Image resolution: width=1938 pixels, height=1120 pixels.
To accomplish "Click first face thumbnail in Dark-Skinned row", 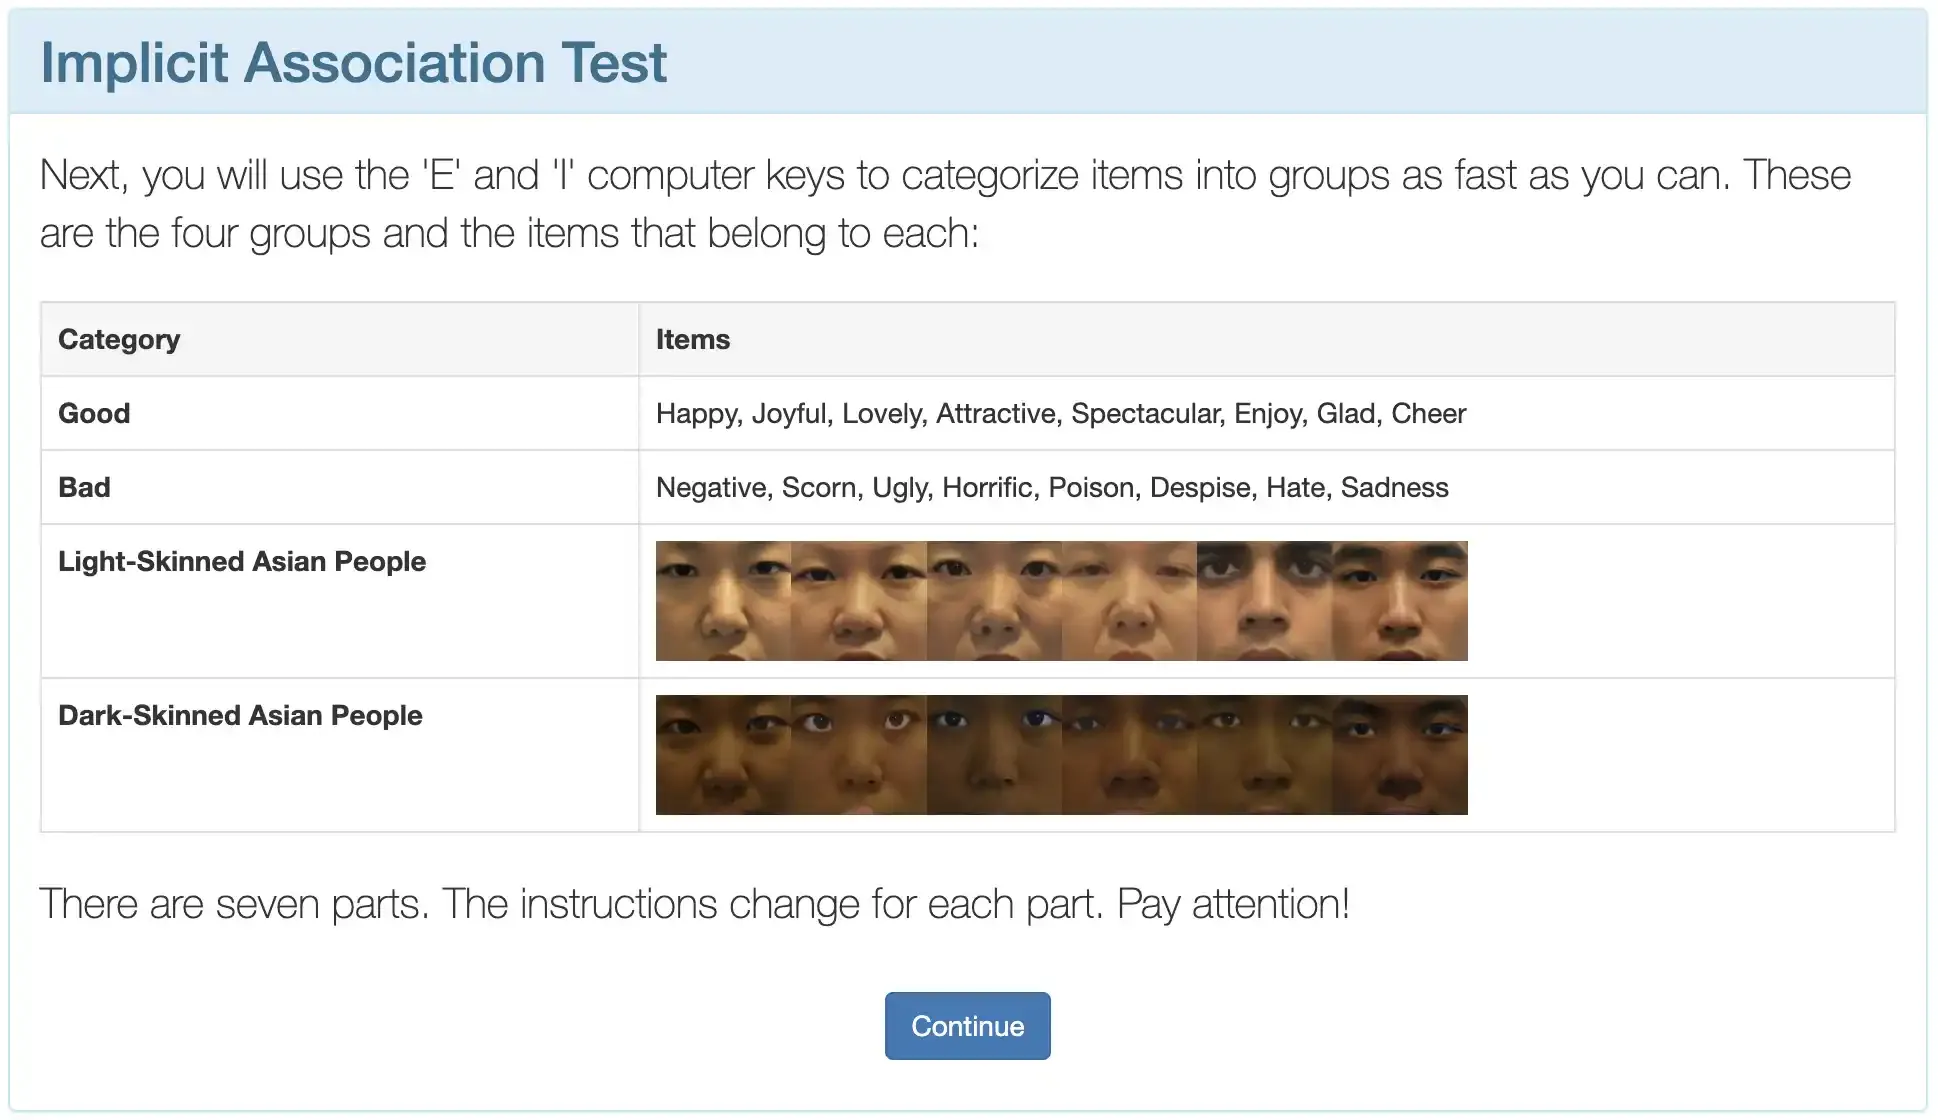I will (x=723, y=755).
